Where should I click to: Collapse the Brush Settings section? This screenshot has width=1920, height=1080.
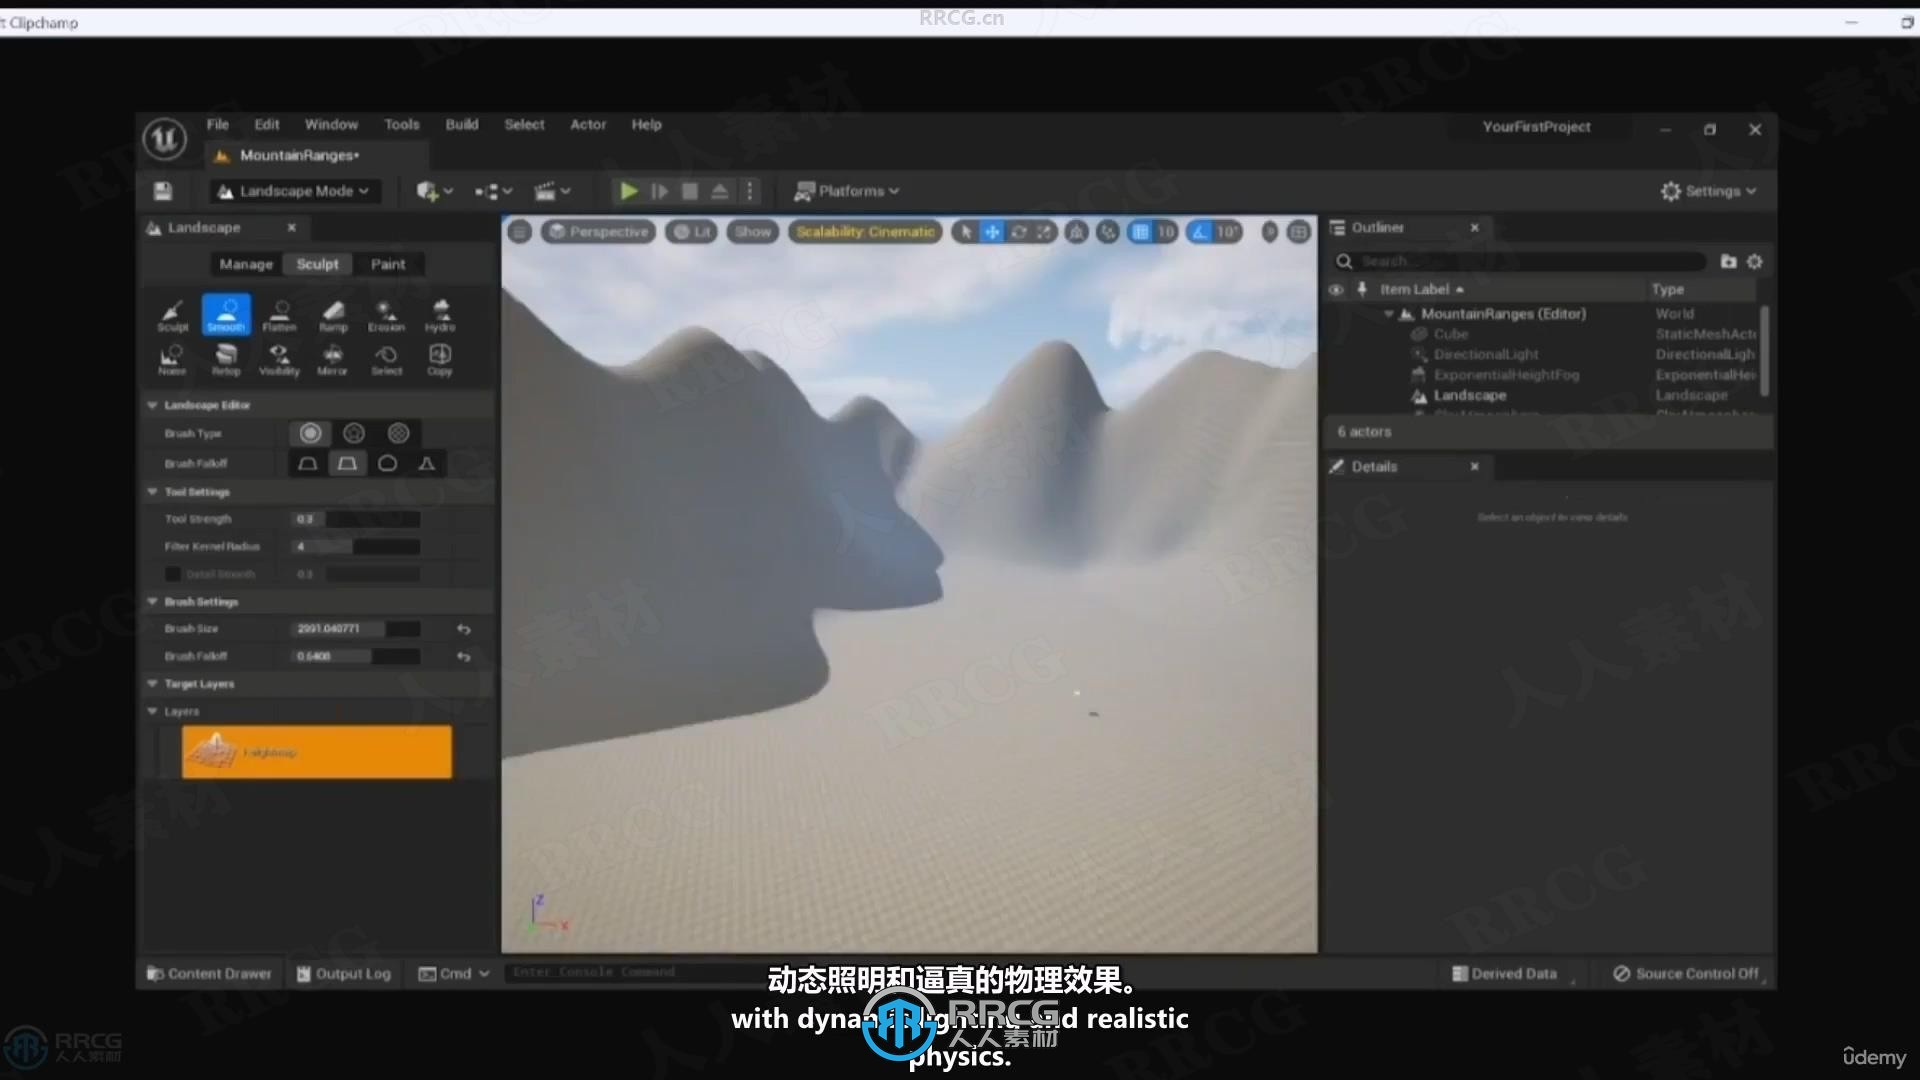152,602
